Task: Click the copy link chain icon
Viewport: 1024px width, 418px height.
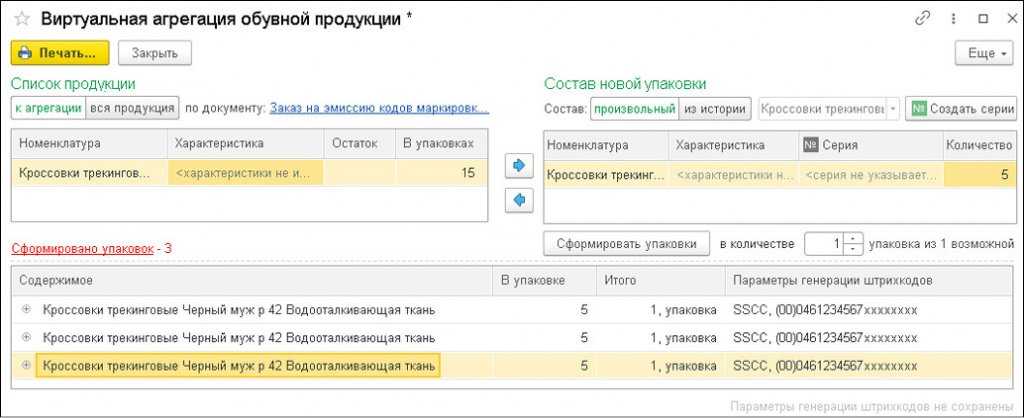Action: coord(922,19)
